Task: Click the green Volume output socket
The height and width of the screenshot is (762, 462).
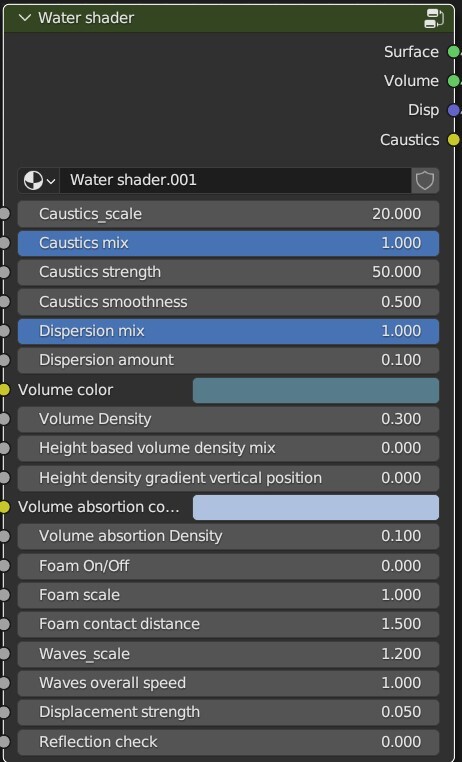Action: pos(453,81)
